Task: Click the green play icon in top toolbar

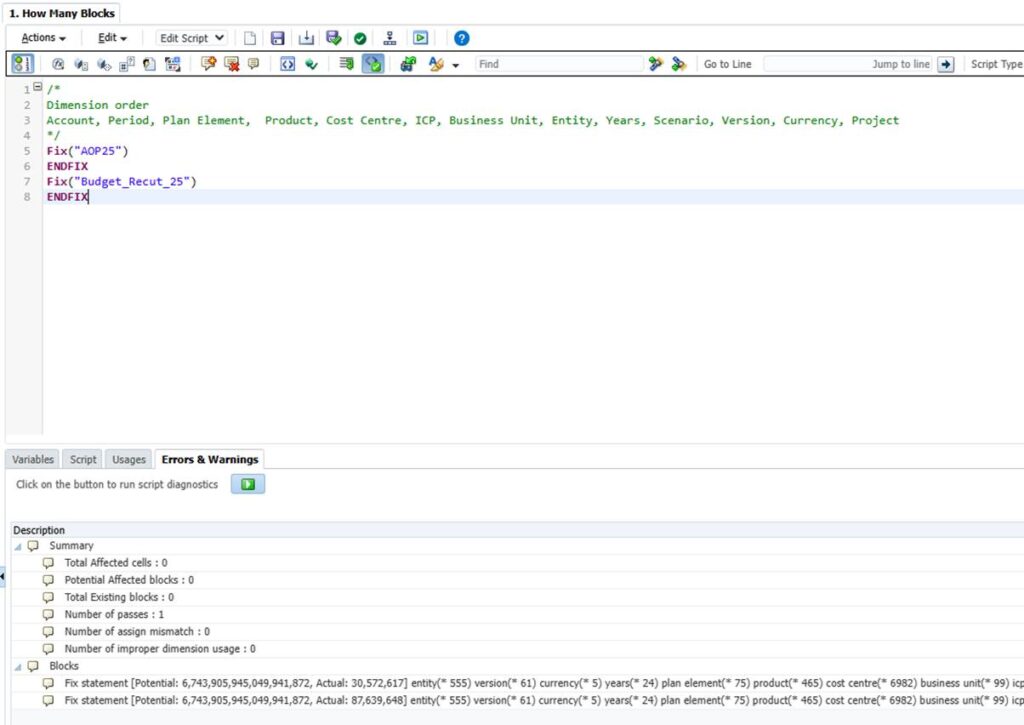Action: [421, 38]
